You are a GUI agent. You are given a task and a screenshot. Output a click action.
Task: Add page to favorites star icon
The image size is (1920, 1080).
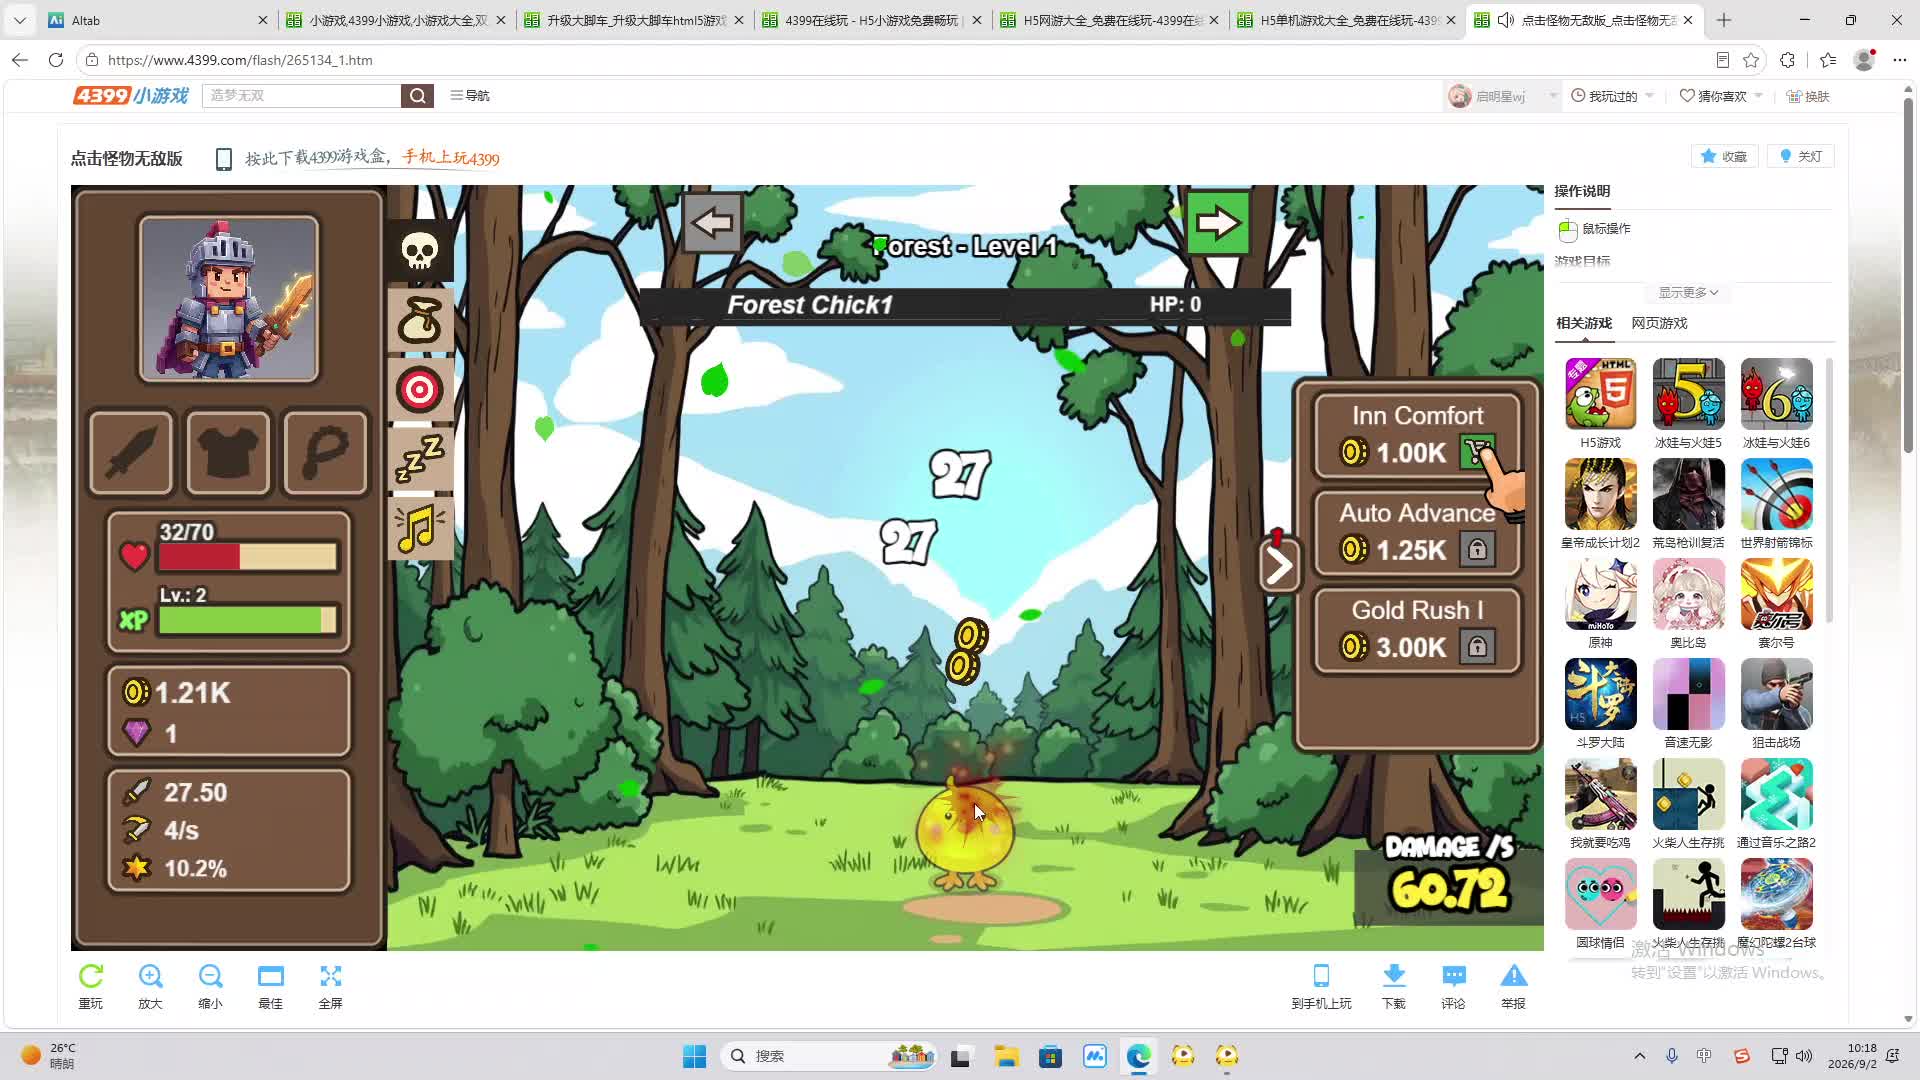1751,60
